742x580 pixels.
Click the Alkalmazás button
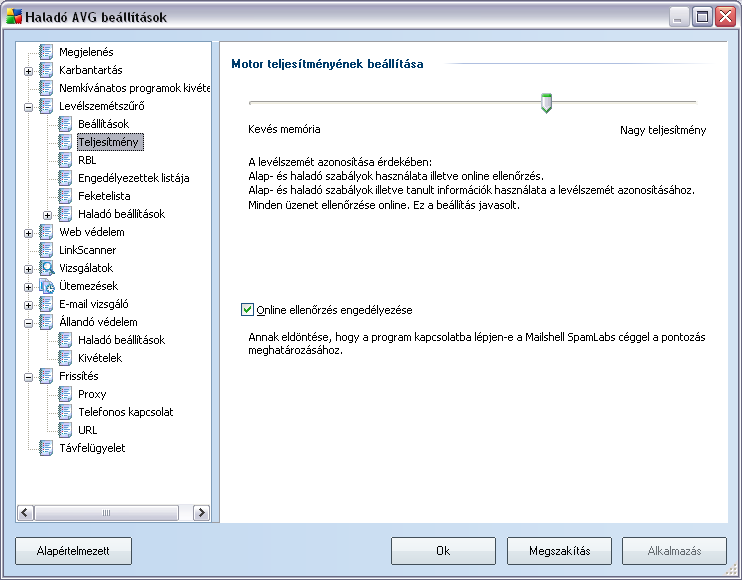point(674,551)
